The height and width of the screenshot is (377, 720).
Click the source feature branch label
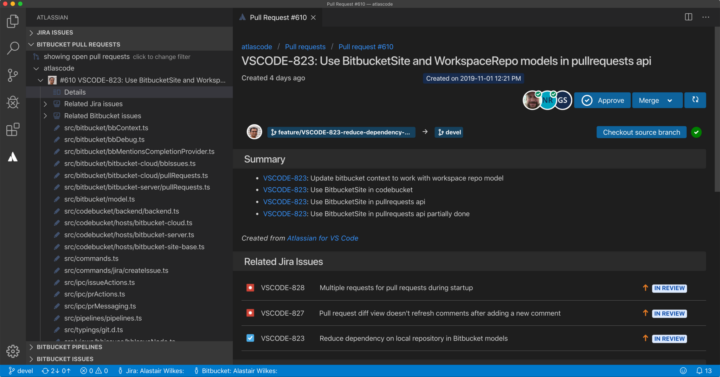[341, 132]
